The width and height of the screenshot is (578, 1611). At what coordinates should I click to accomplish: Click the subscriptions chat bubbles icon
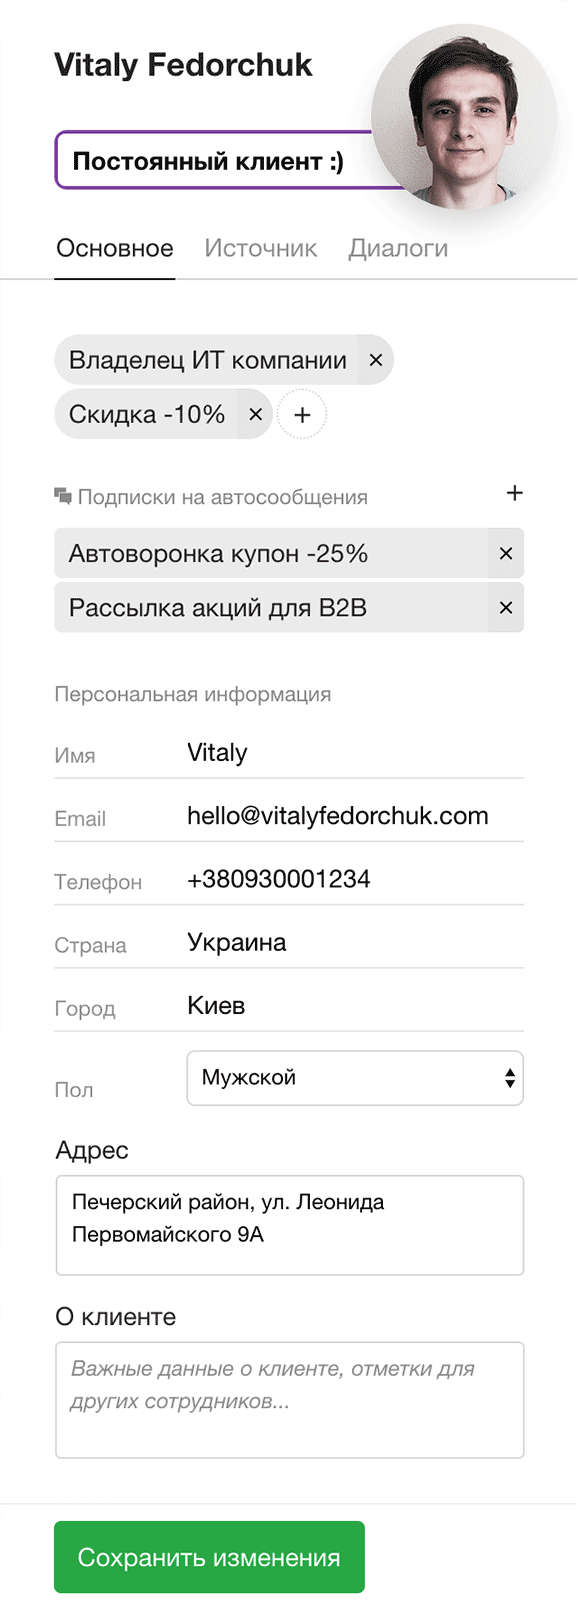(63, 496)
